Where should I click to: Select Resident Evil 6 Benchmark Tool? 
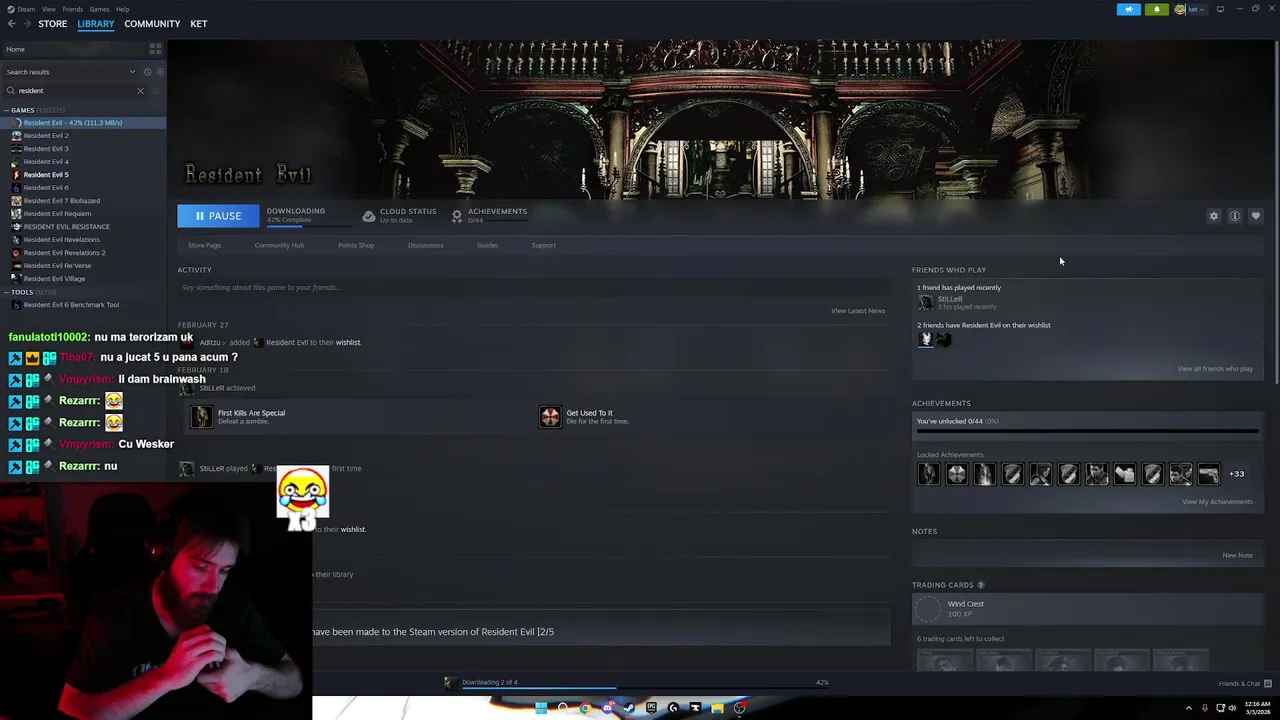[71, 304]
